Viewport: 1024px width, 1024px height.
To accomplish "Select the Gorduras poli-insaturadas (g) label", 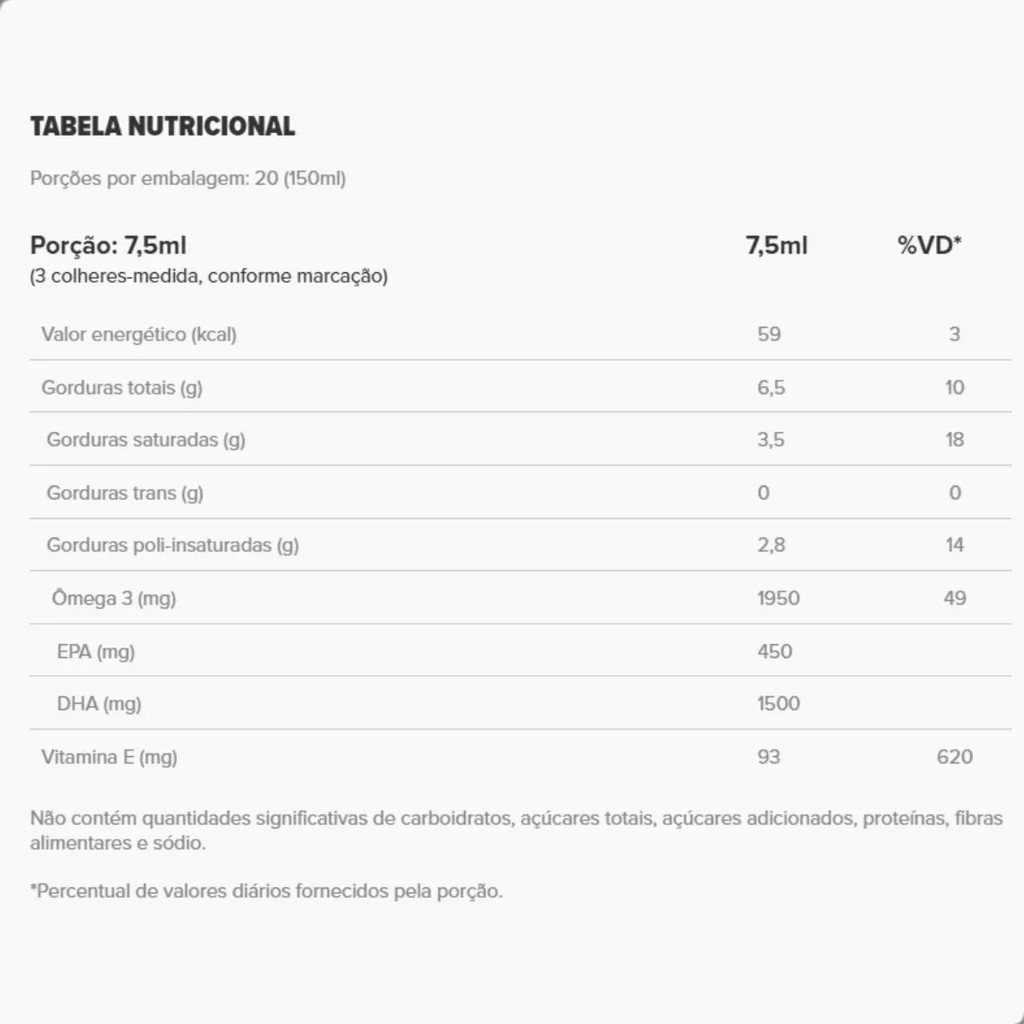I will pos(173,545).
